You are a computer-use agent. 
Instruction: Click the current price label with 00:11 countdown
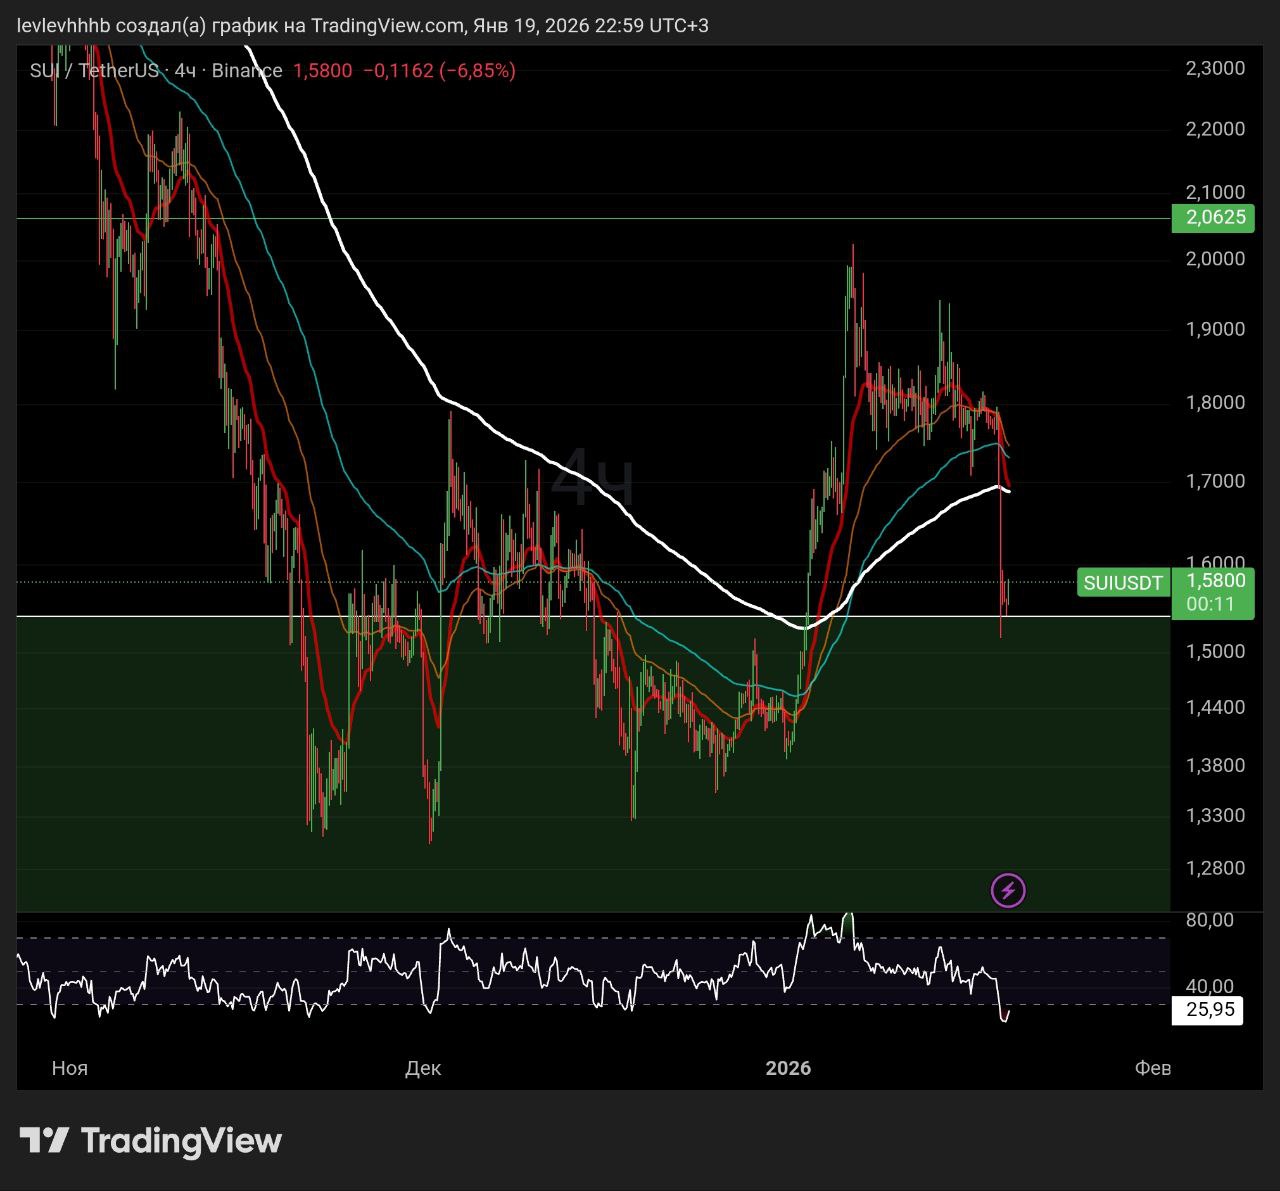(x=1214, y=592)
